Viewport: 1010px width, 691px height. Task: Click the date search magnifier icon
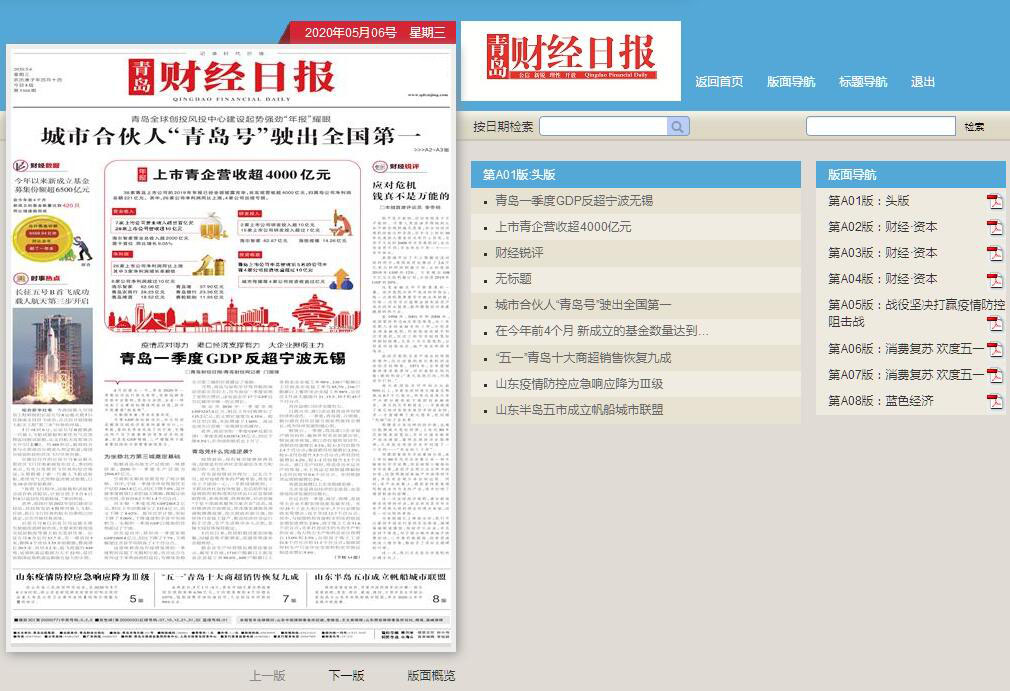(x=678, y=126)
